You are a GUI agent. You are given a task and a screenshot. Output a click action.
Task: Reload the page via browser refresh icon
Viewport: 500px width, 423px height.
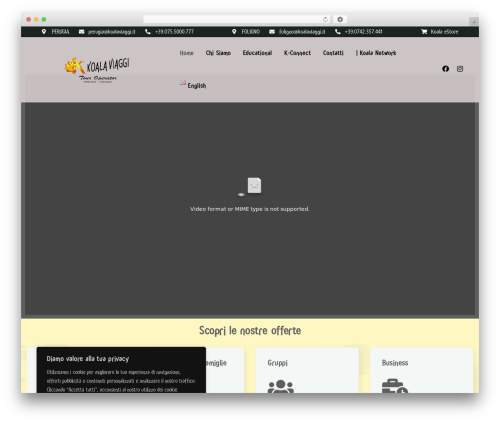pos(325,19)
